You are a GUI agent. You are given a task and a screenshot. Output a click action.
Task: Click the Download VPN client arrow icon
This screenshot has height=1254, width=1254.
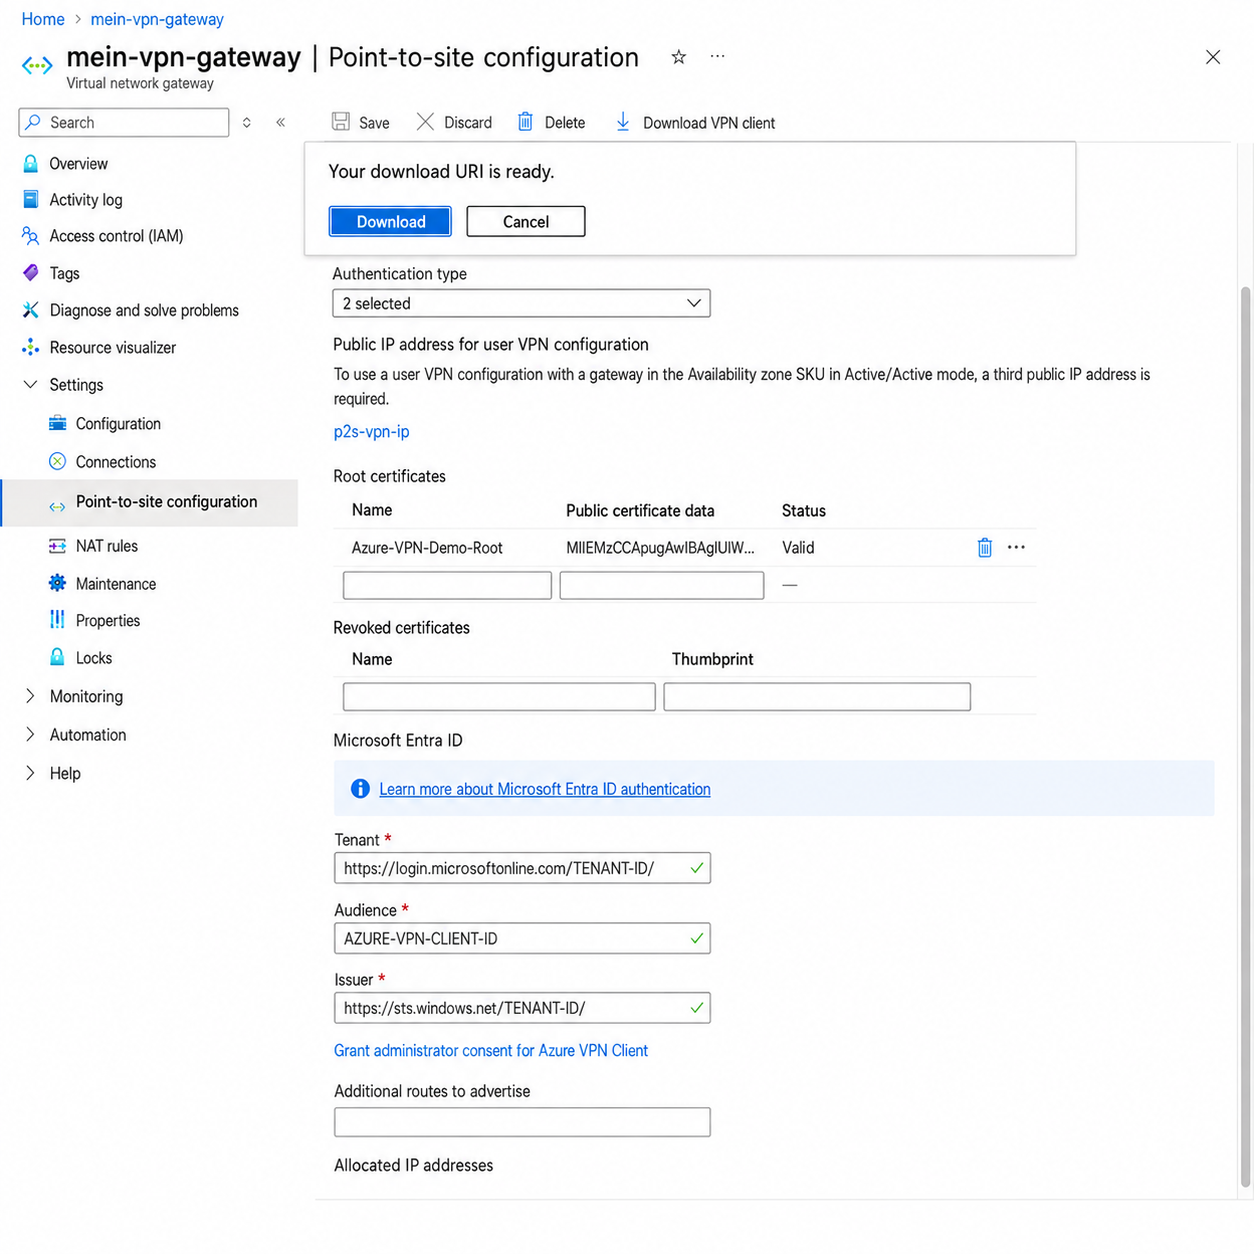pos(622,122)
